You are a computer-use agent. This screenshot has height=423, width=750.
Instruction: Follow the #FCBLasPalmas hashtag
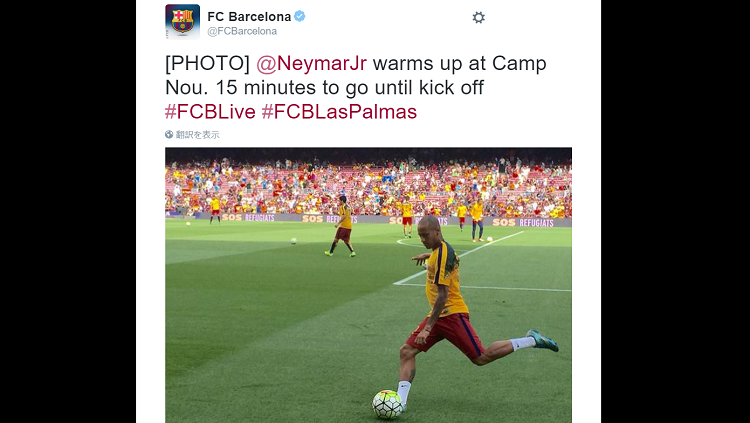pyautogui.click(x=339, y=111)
